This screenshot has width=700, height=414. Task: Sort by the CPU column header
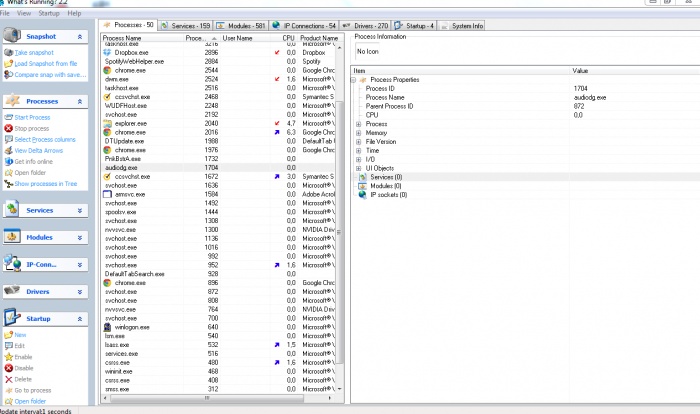point(284,38)
